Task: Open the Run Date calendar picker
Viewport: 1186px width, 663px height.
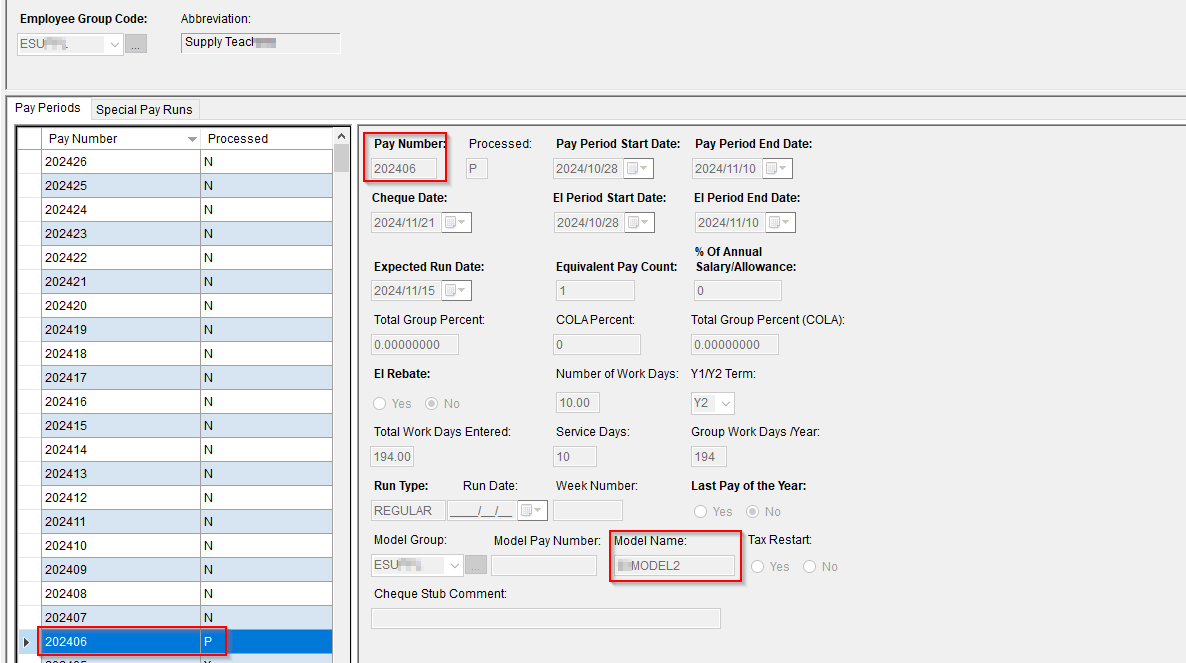Action: (x=532, y=511)
